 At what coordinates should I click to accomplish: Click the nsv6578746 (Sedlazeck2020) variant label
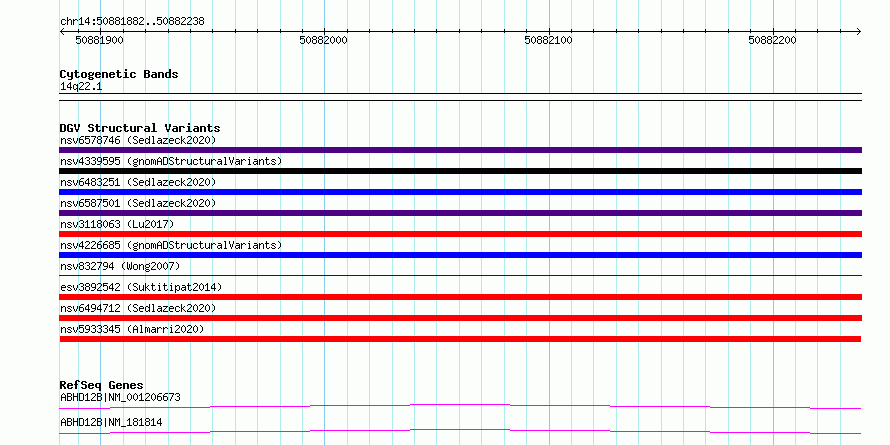(x=138, y=140)
